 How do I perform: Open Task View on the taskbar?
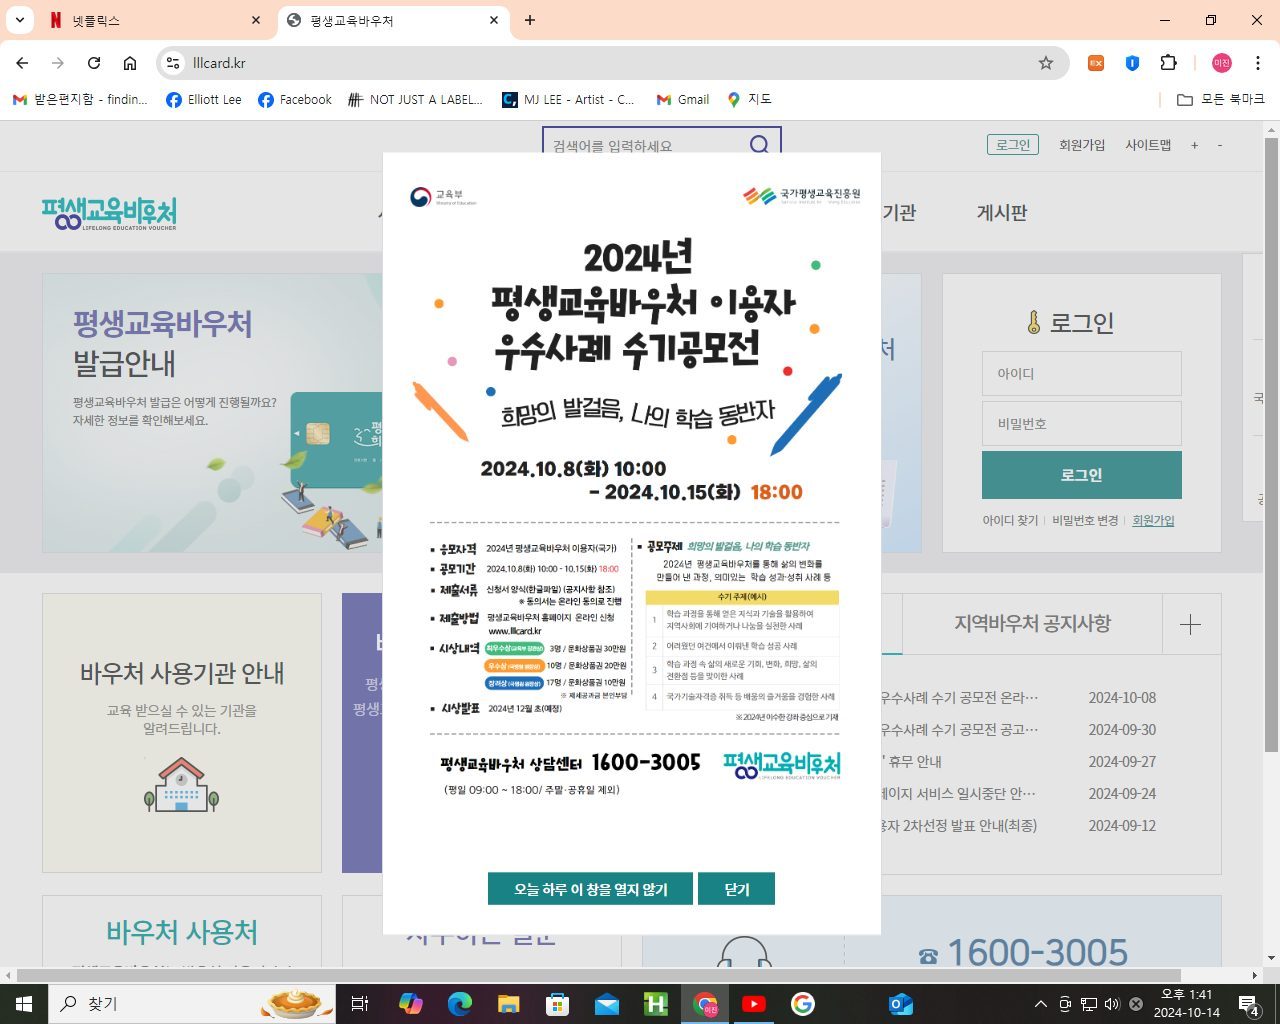coord(360,1003)
